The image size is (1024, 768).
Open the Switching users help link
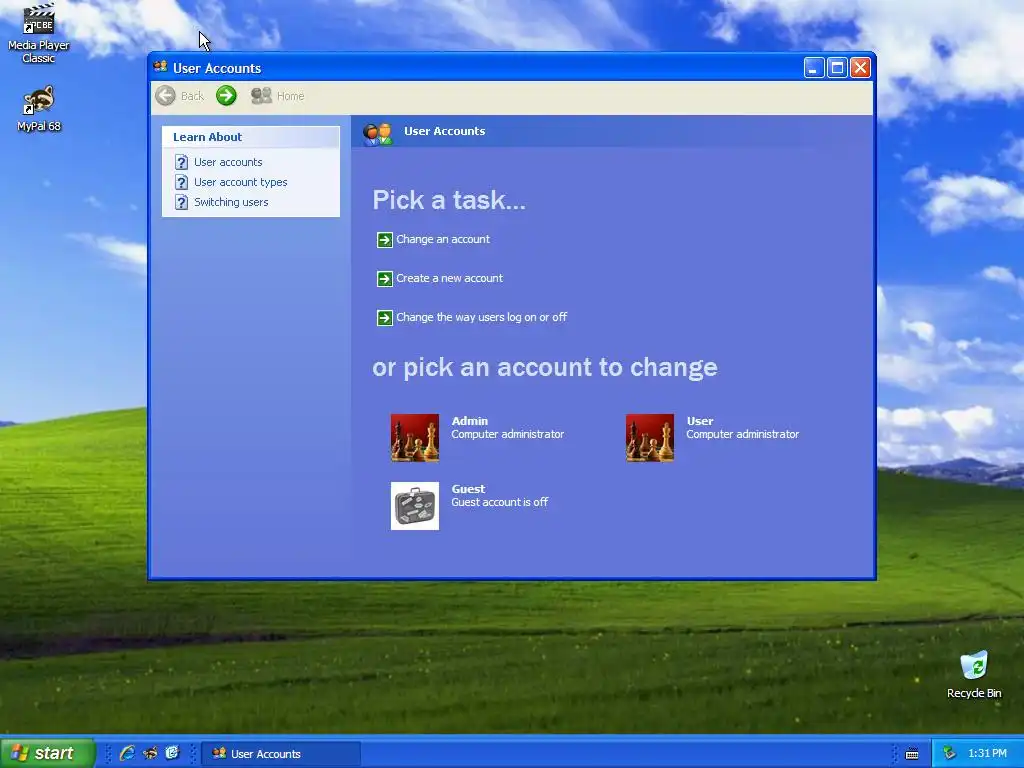coord(231,202)
